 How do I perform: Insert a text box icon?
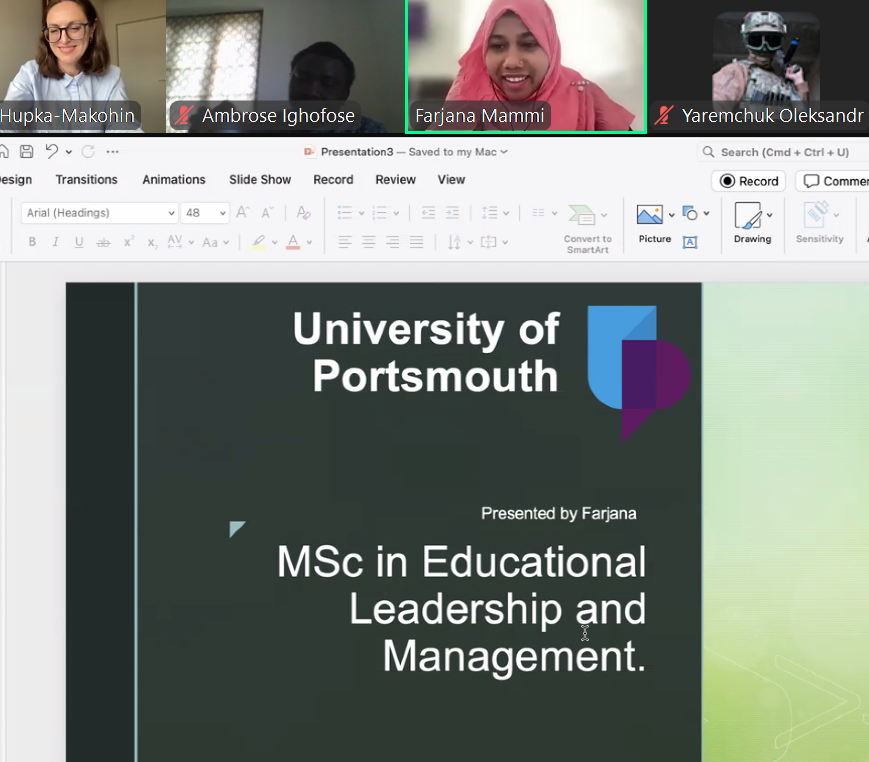coord(690,242)
